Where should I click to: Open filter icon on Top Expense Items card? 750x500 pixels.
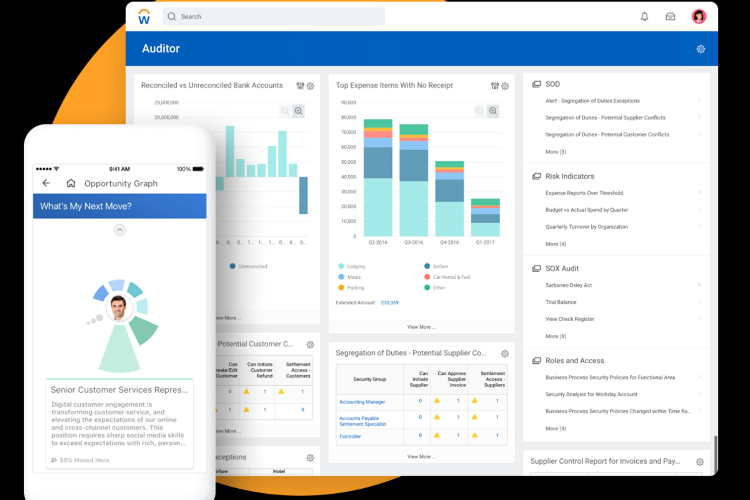tap(495, 86)
